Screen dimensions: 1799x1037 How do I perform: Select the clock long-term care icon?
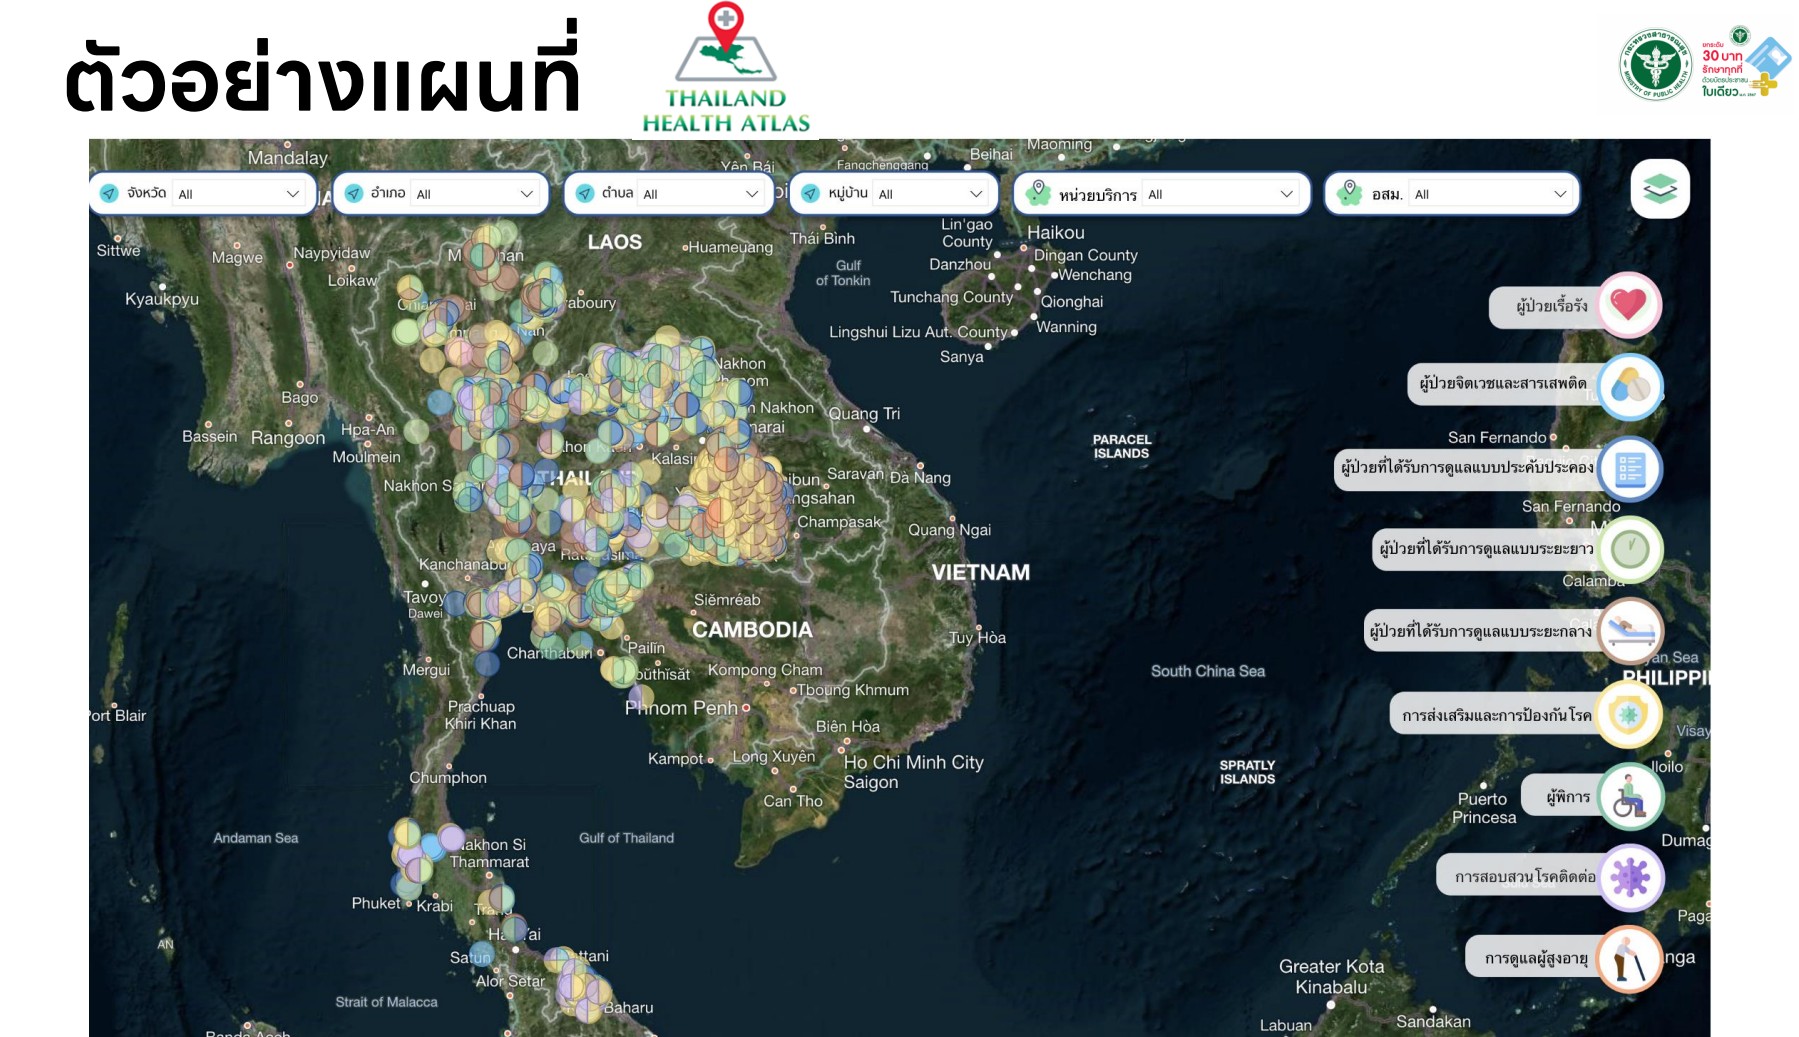[1630, 549]
